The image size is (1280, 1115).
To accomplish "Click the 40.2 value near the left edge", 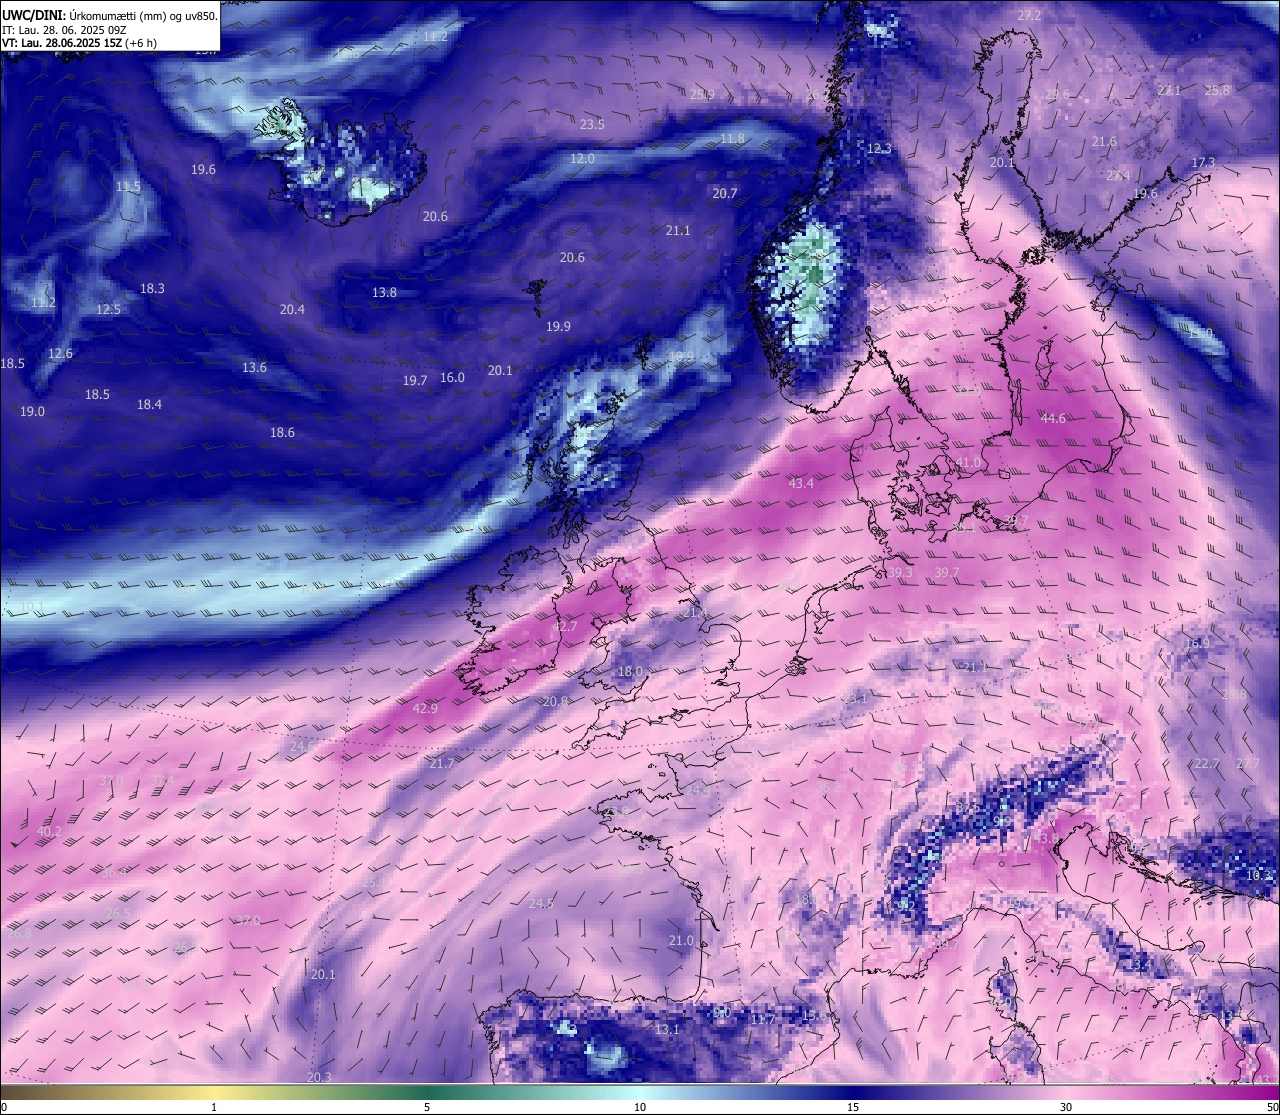I will (49, 831).
